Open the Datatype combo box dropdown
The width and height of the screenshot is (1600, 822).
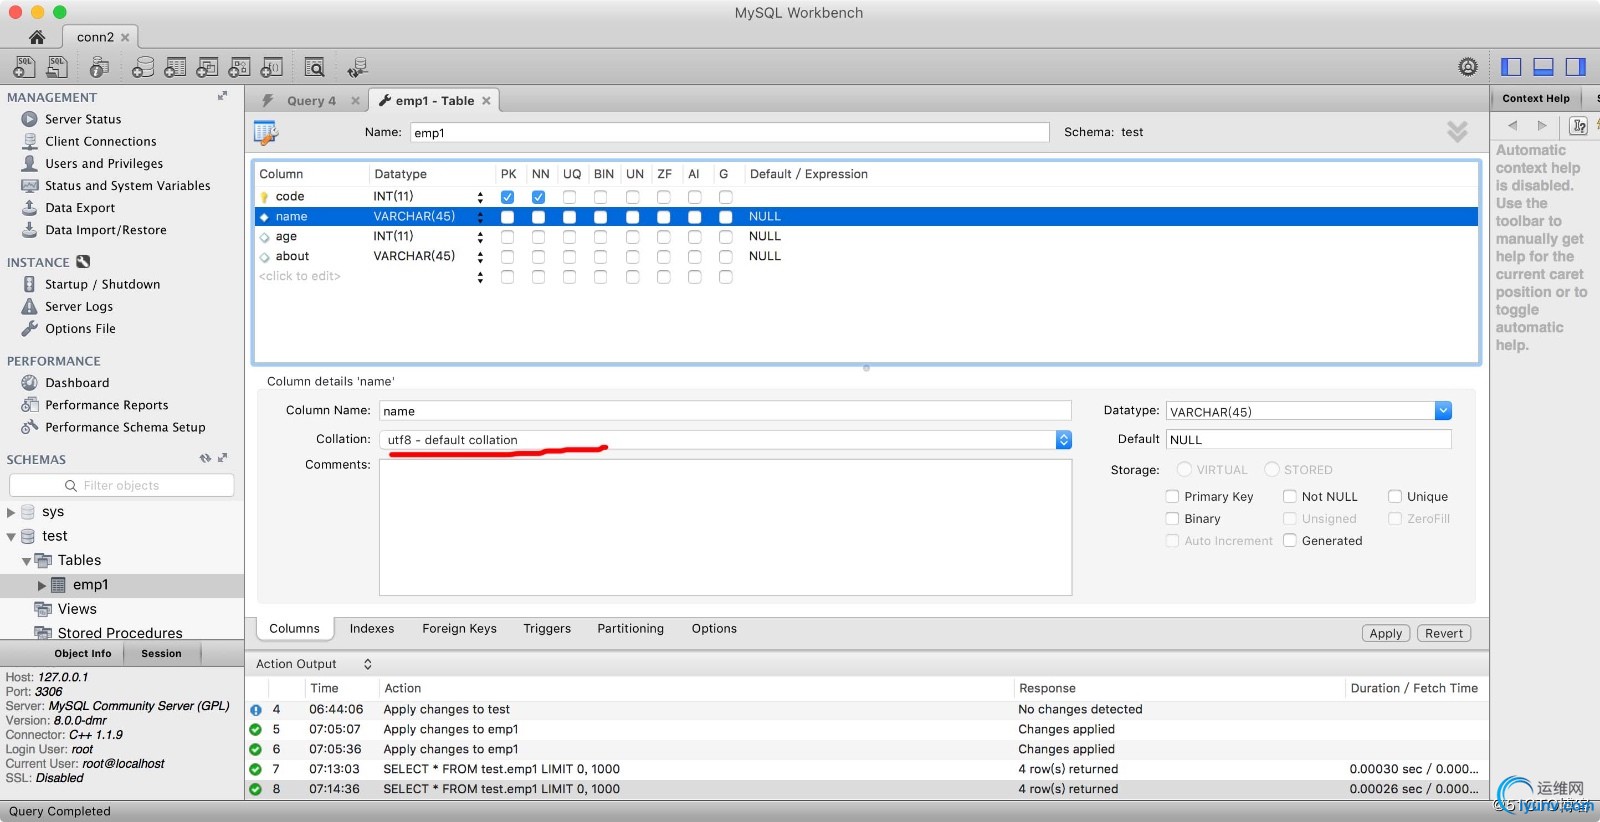coord(1443,411)
